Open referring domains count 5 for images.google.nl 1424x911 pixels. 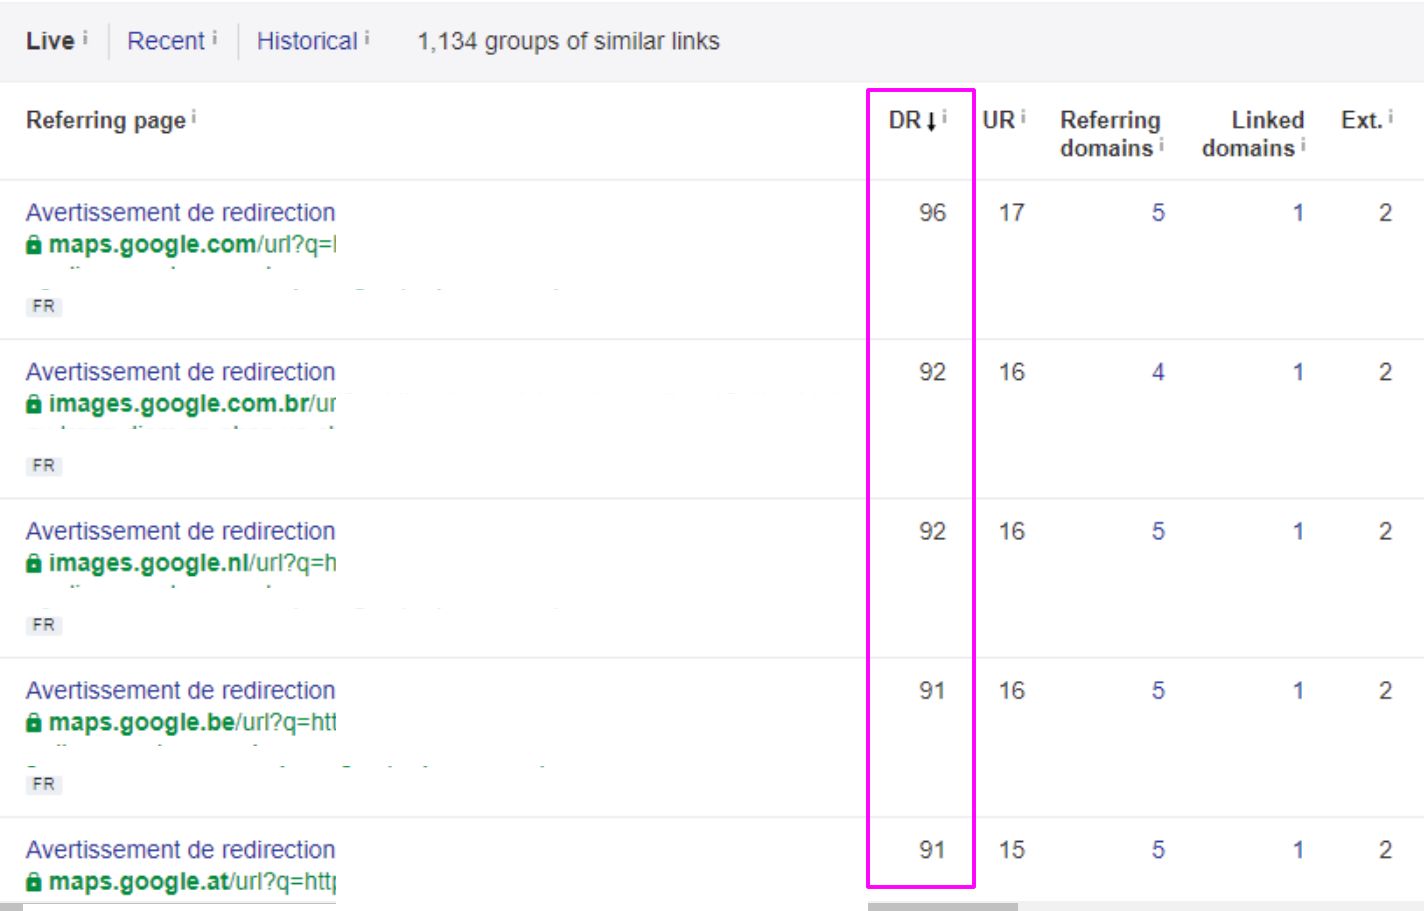click(x=1158, y=530)
